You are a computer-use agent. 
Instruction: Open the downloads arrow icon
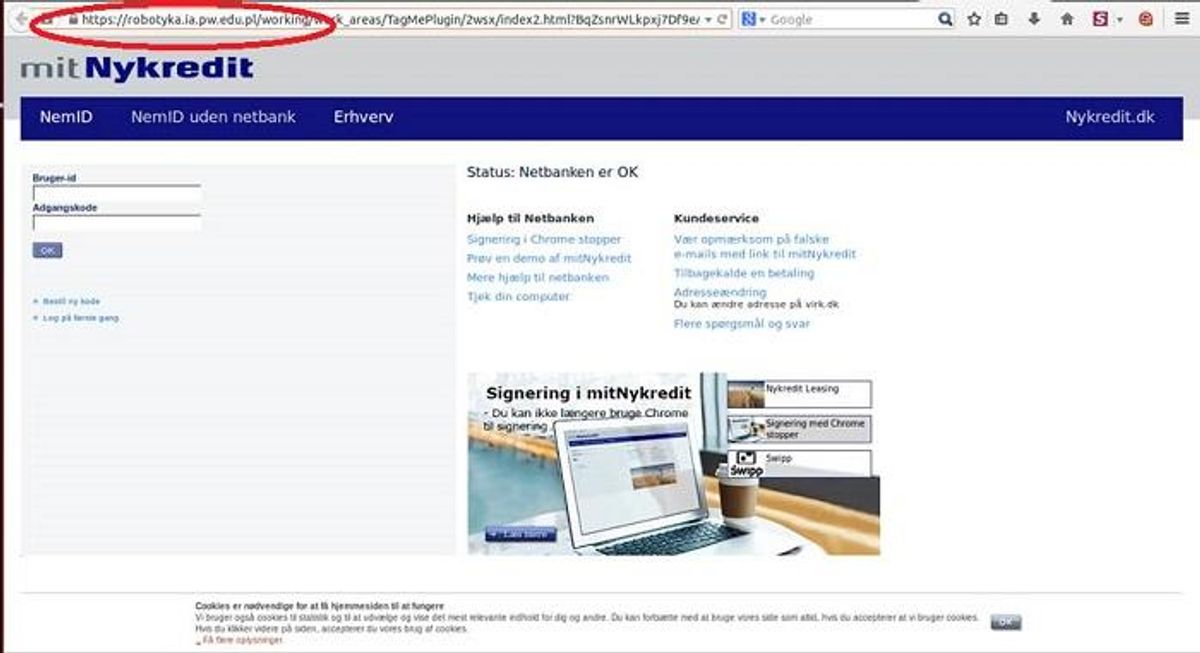[1034, 19]
